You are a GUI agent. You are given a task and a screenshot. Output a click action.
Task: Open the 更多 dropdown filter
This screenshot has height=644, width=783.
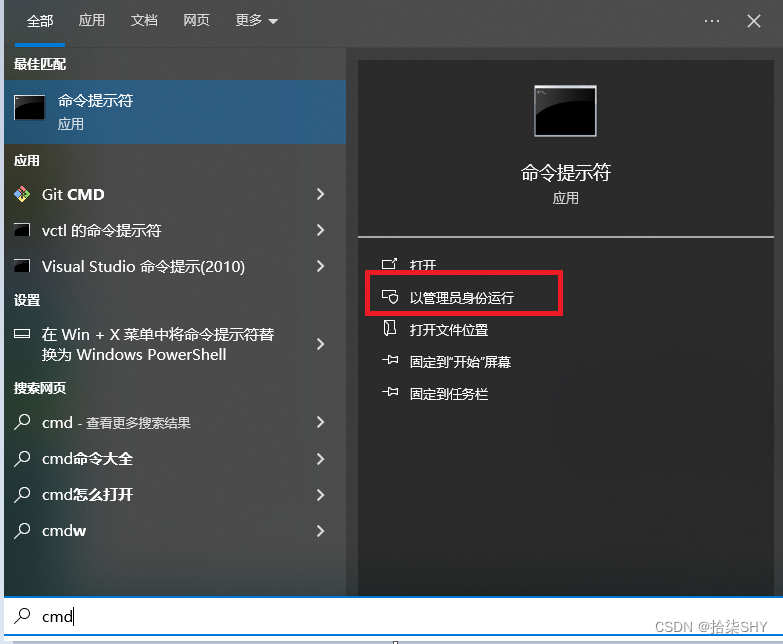[x=257, y=21]
